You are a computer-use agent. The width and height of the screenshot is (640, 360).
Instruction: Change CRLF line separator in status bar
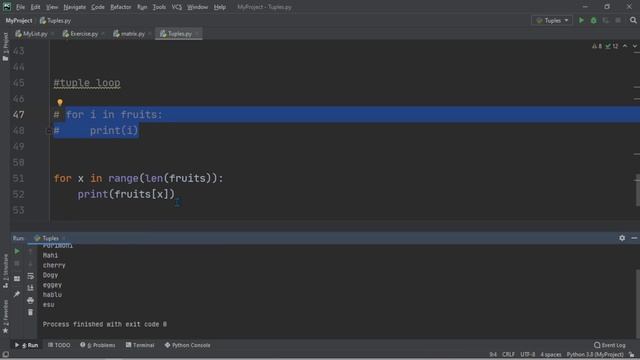508,355
